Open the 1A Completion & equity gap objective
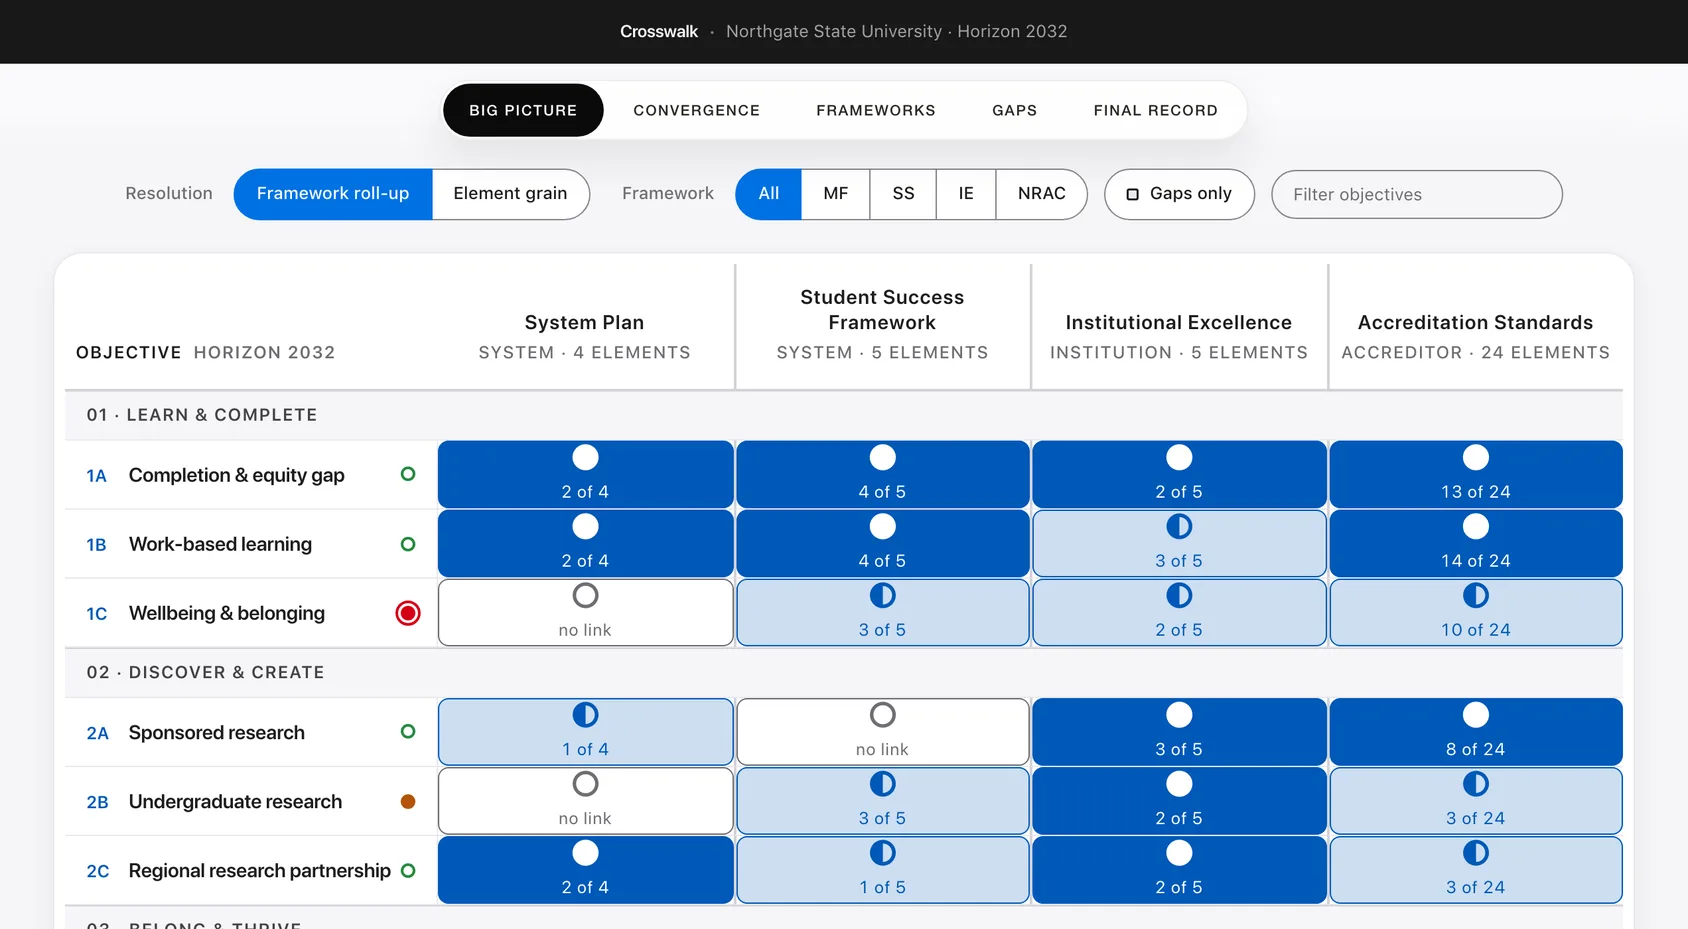 250,475
